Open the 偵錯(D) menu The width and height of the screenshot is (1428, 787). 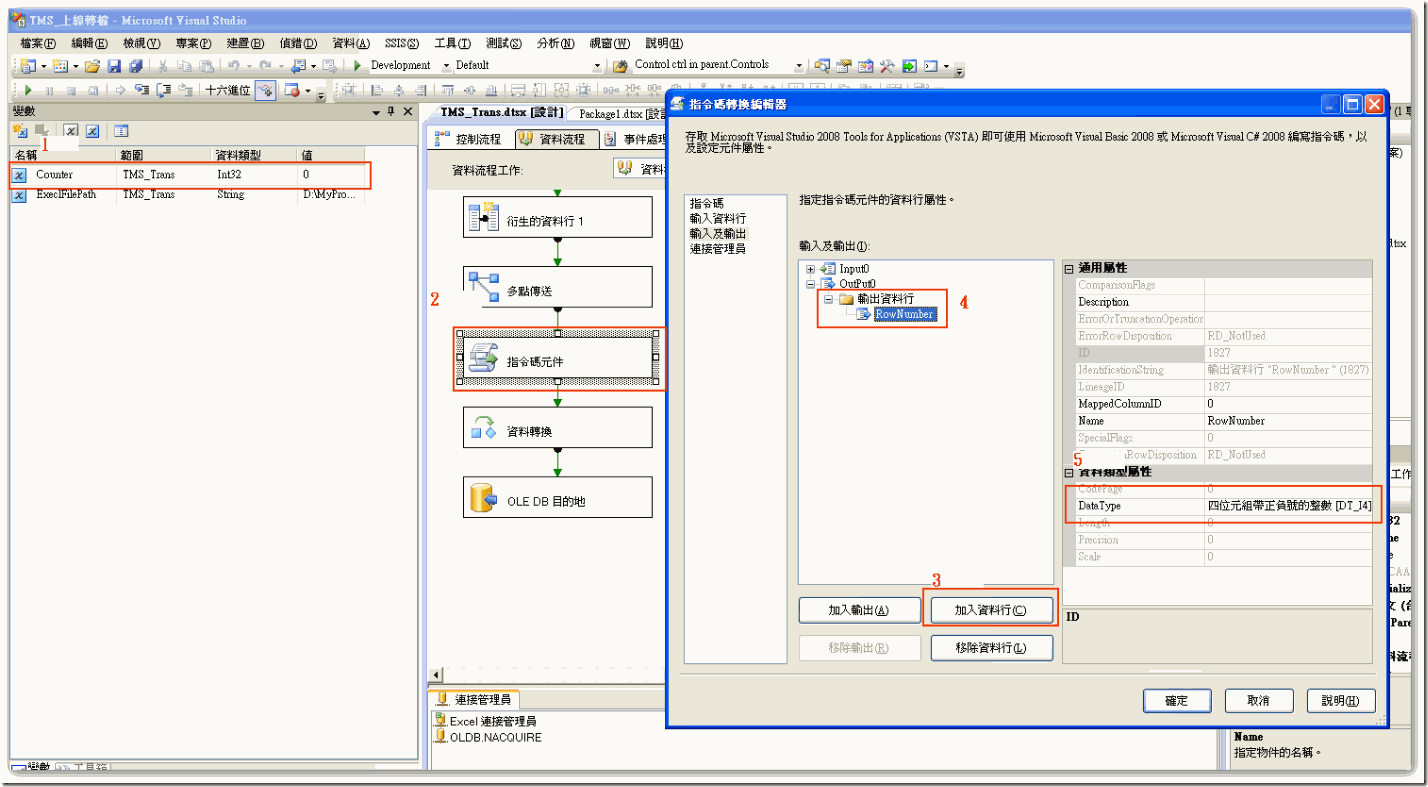(x=298, y=43)
